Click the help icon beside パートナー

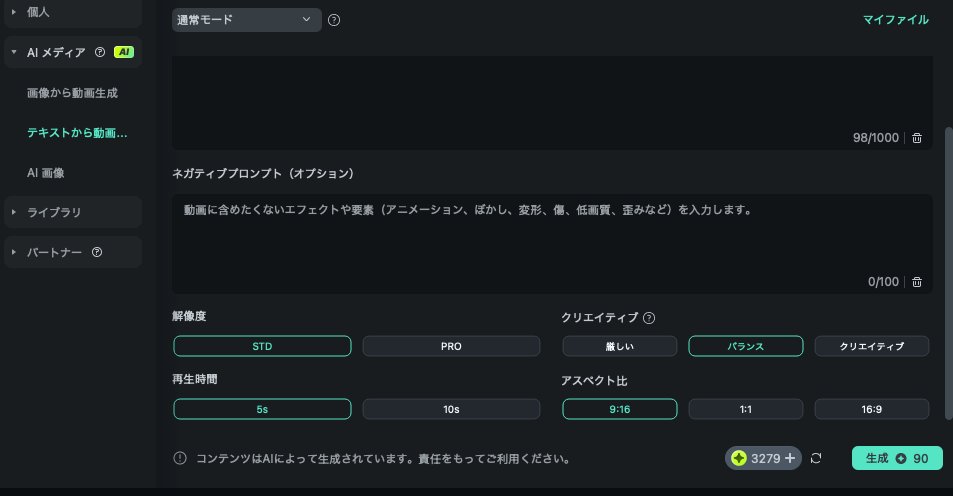pos(97,252)
